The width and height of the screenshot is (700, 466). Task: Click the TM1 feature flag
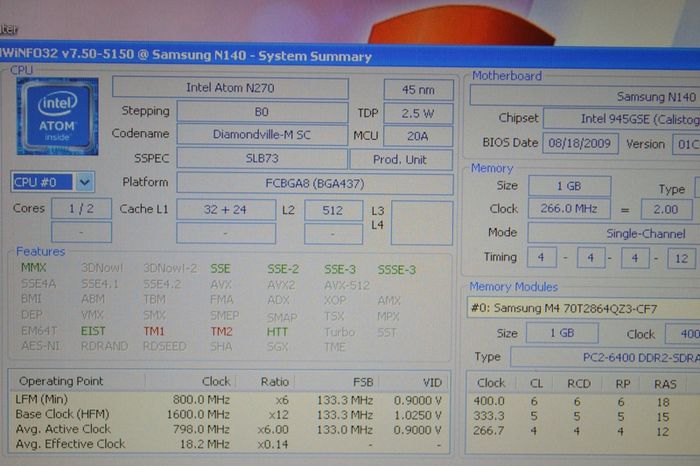pyautogui.click(x=154, y=331)
